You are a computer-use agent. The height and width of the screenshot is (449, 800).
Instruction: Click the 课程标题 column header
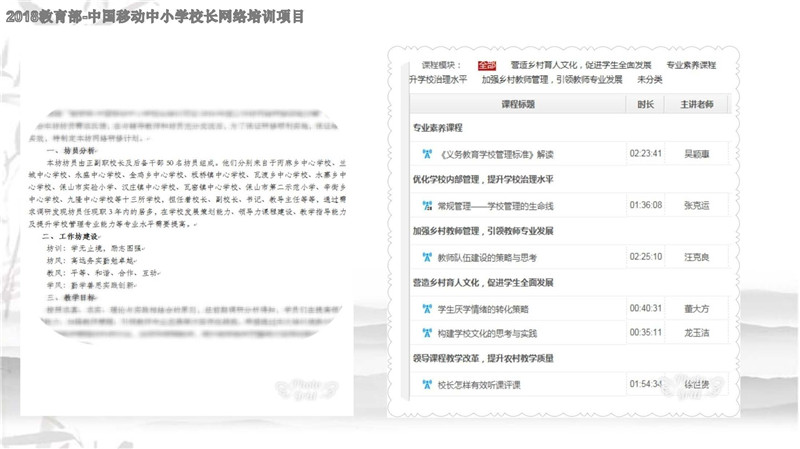516,104
